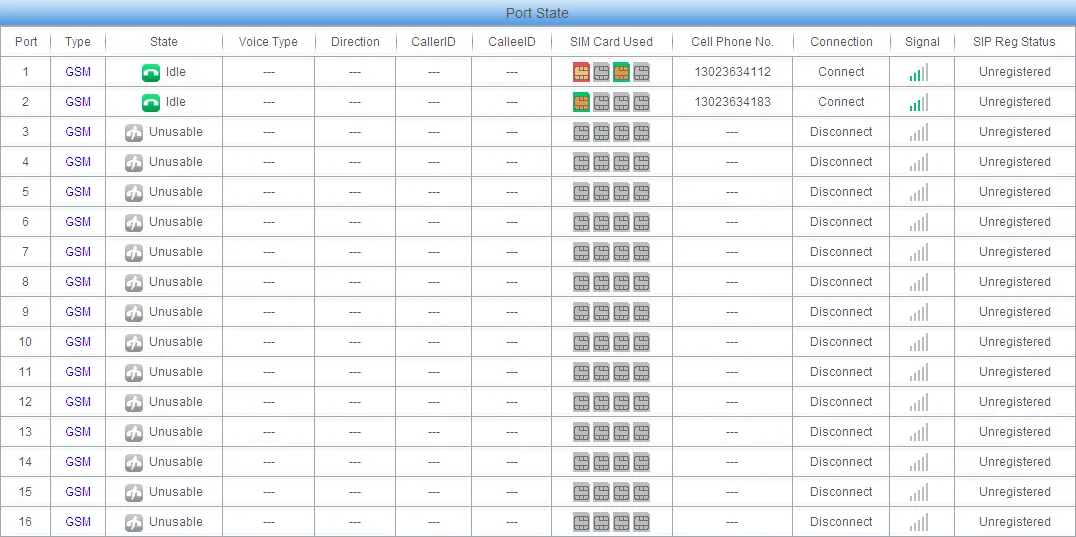This screenshot has width=1076, height=537.
Task: Click the Disconnect status for port 9
Action: pyautogui.click(x=841, y=311)
